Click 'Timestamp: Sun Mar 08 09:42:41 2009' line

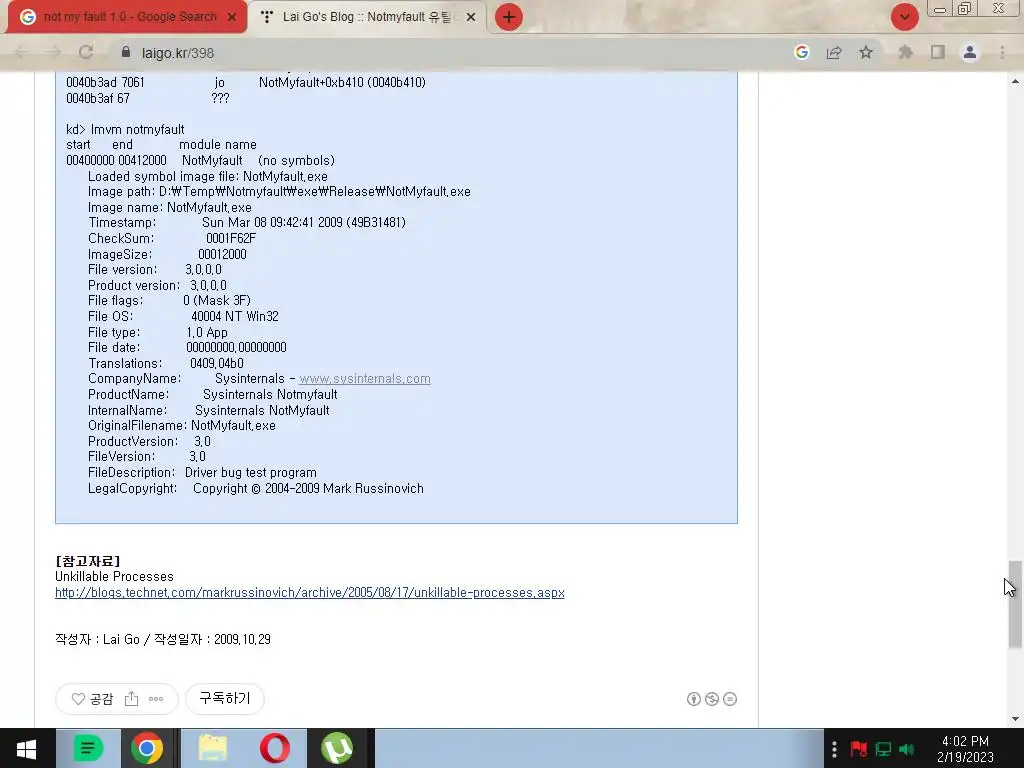247,223
